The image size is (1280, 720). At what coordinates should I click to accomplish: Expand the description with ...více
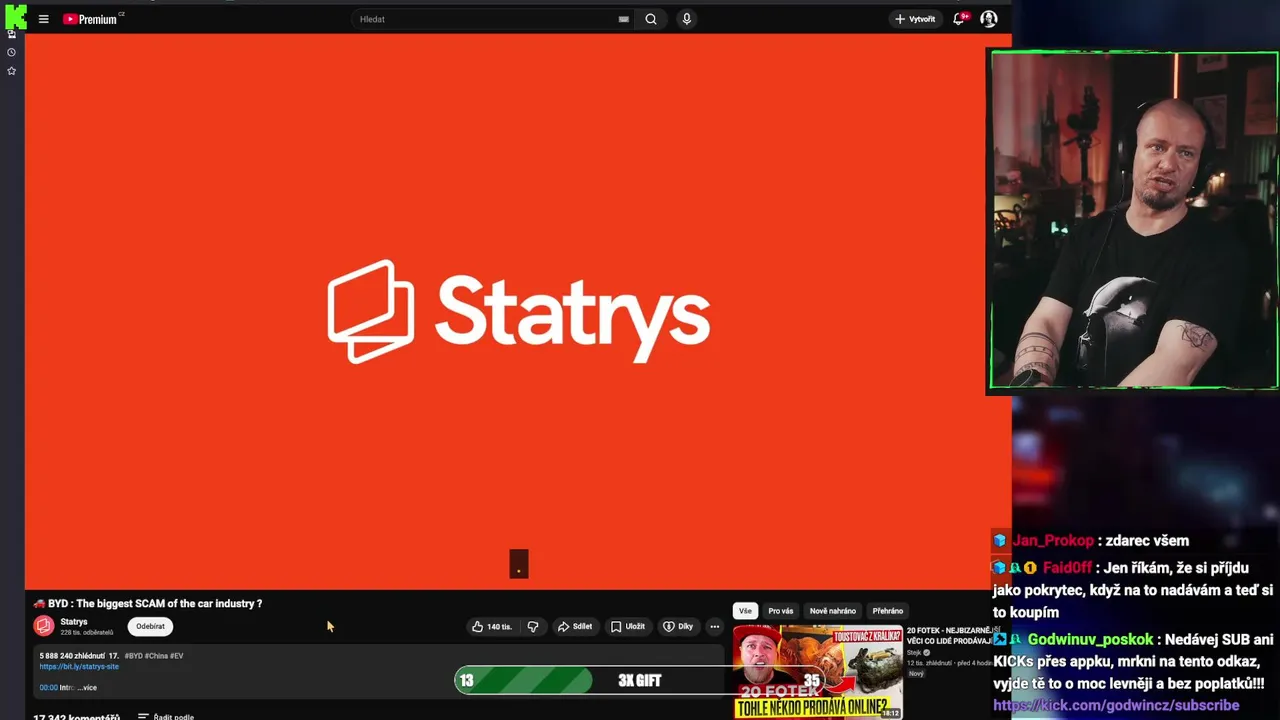tap(87, 688)
